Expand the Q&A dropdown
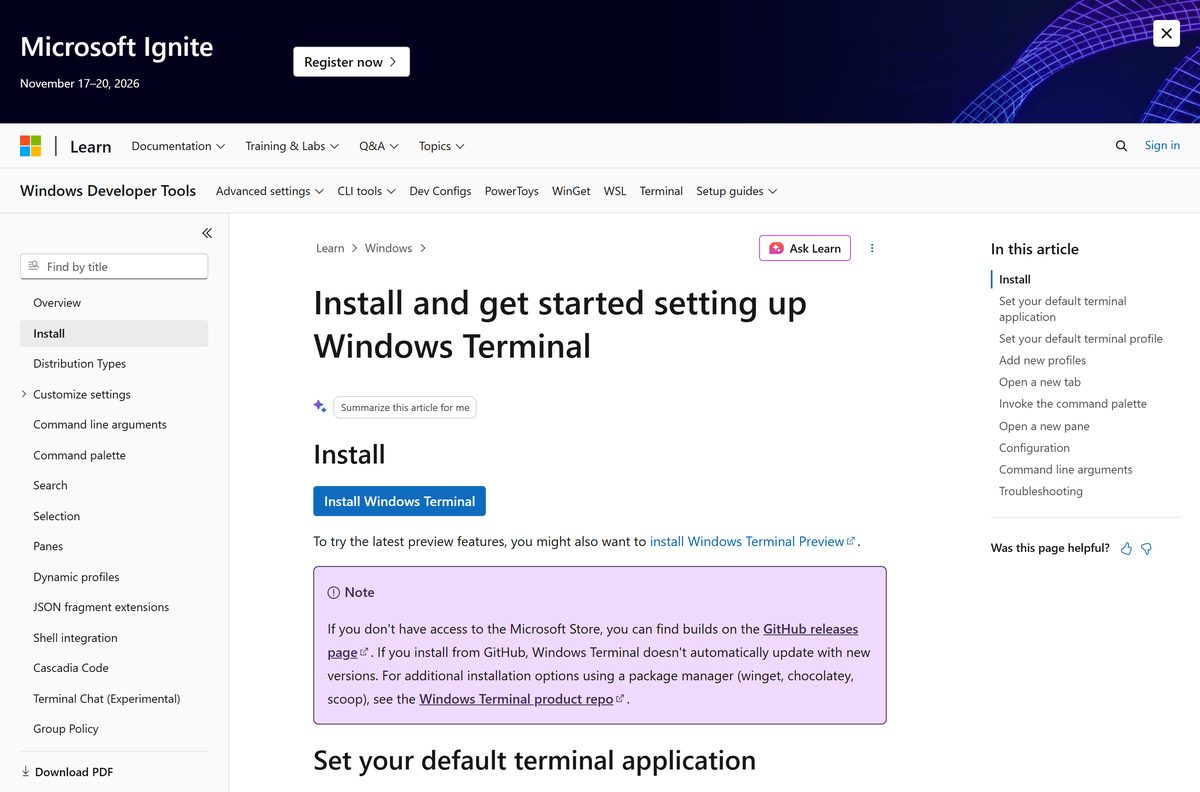 point(379,146)
